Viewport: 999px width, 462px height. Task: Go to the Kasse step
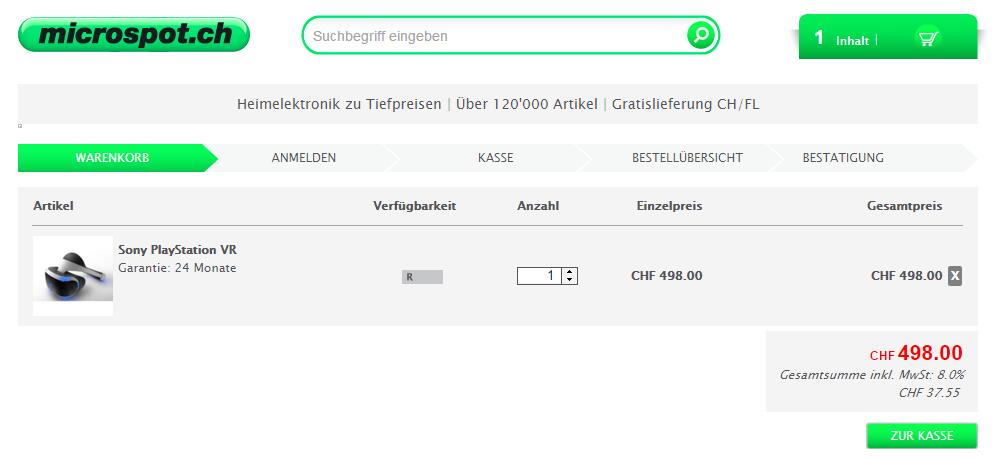point(495,158)
